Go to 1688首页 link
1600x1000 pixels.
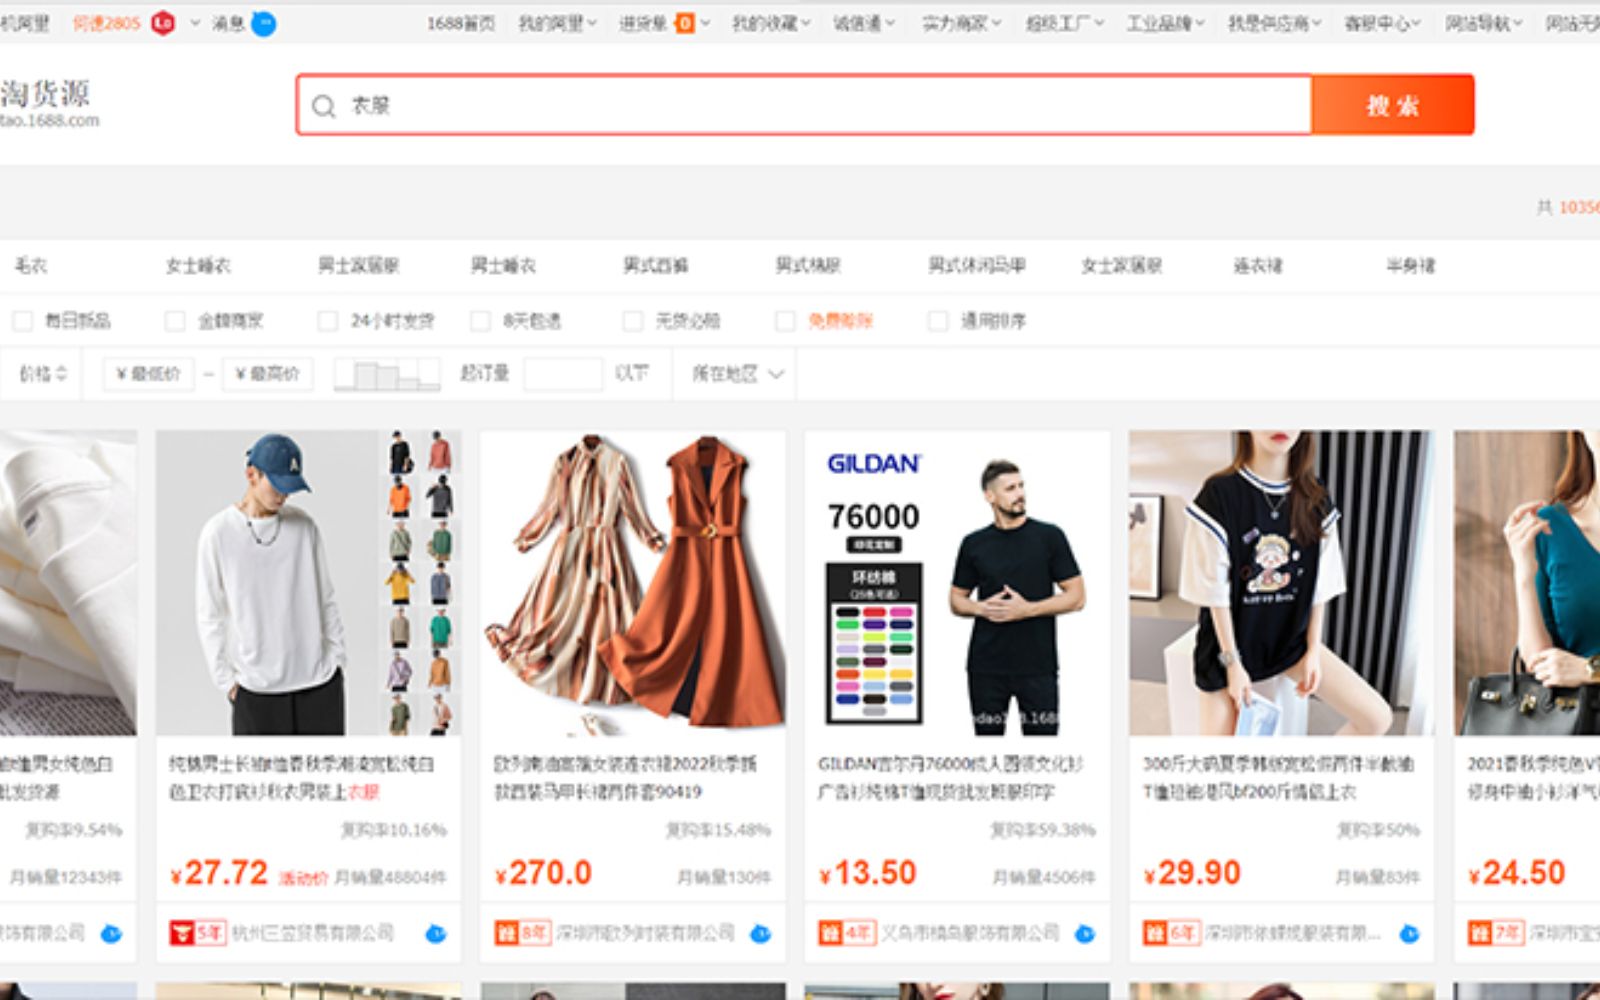pyautogui.click(x=460, y=23)
